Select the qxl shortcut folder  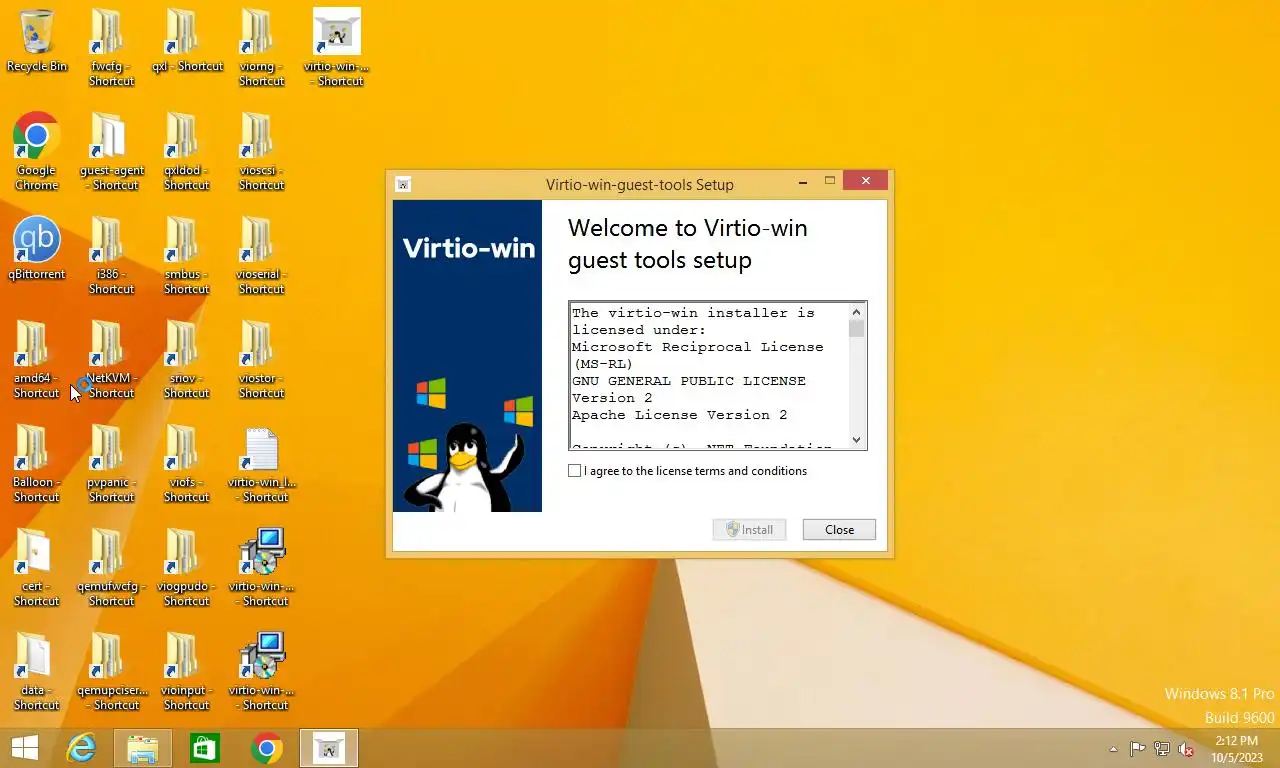[x=186, y=42]
